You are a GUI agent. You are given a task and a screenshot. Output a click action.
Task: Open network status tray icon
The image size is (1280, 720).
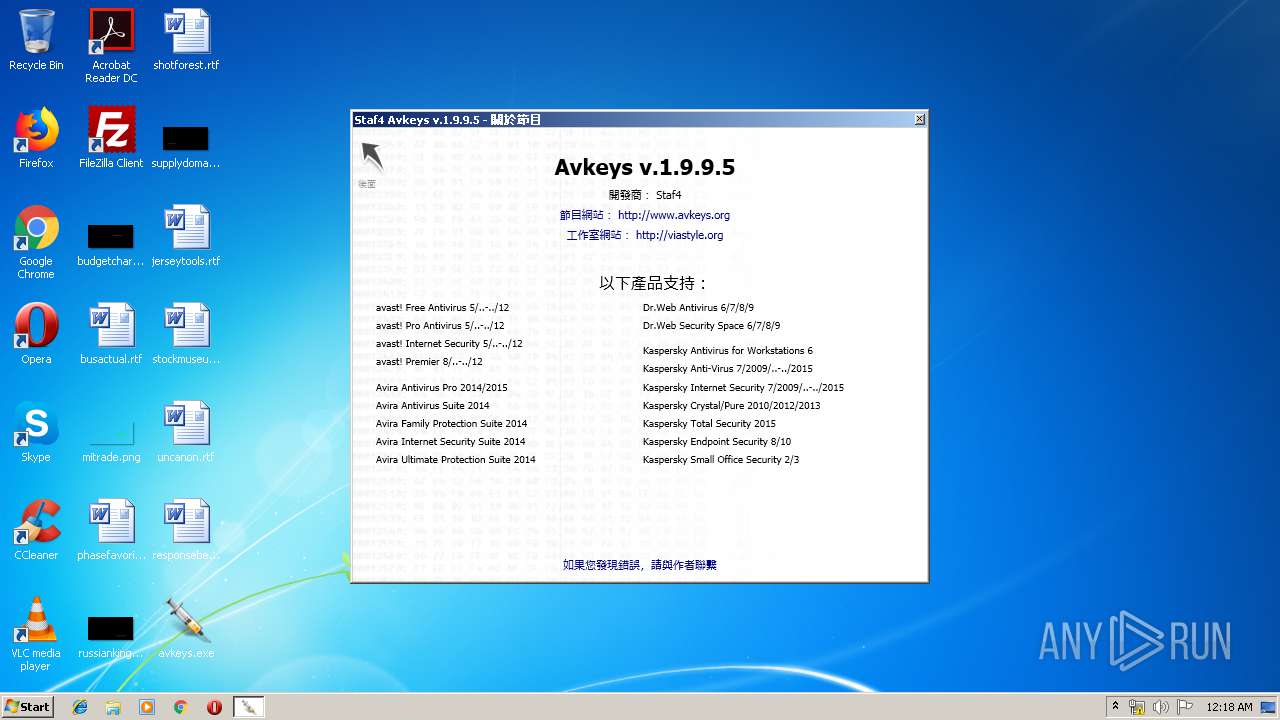[x=1137, y=707]
